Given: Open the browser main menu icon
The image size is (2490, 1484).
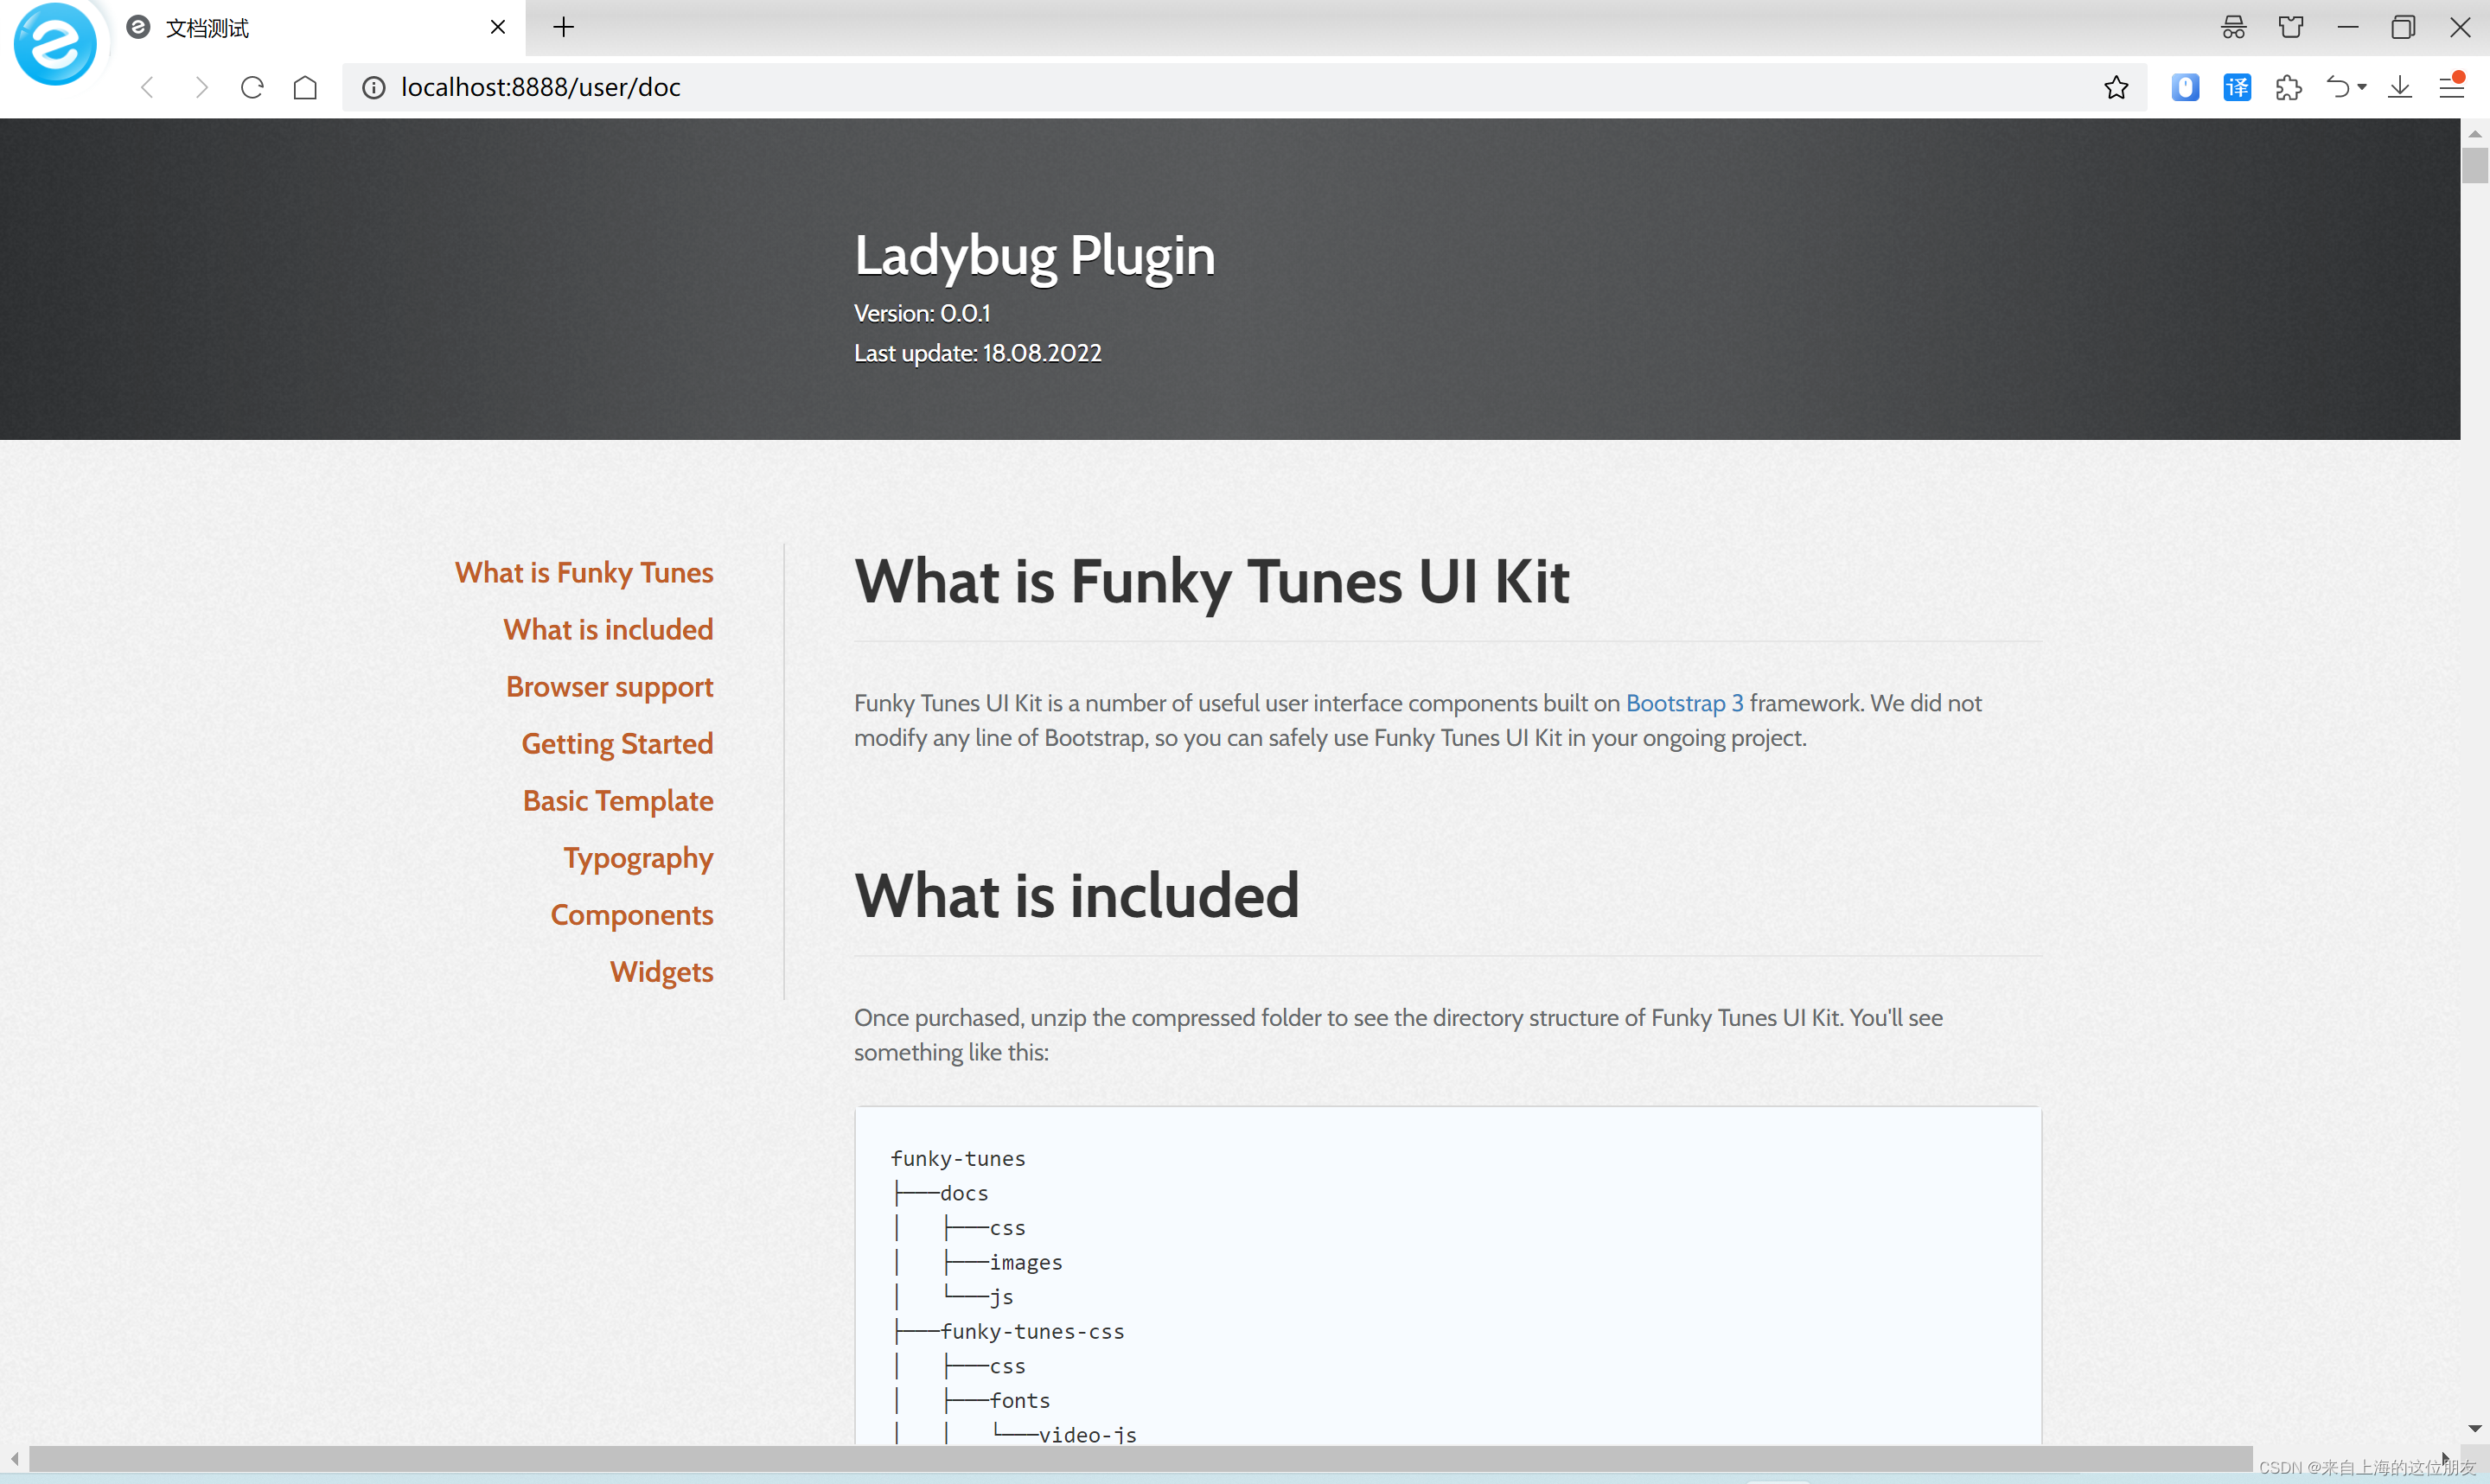Looking at the screenshot, I should 2451,88.
